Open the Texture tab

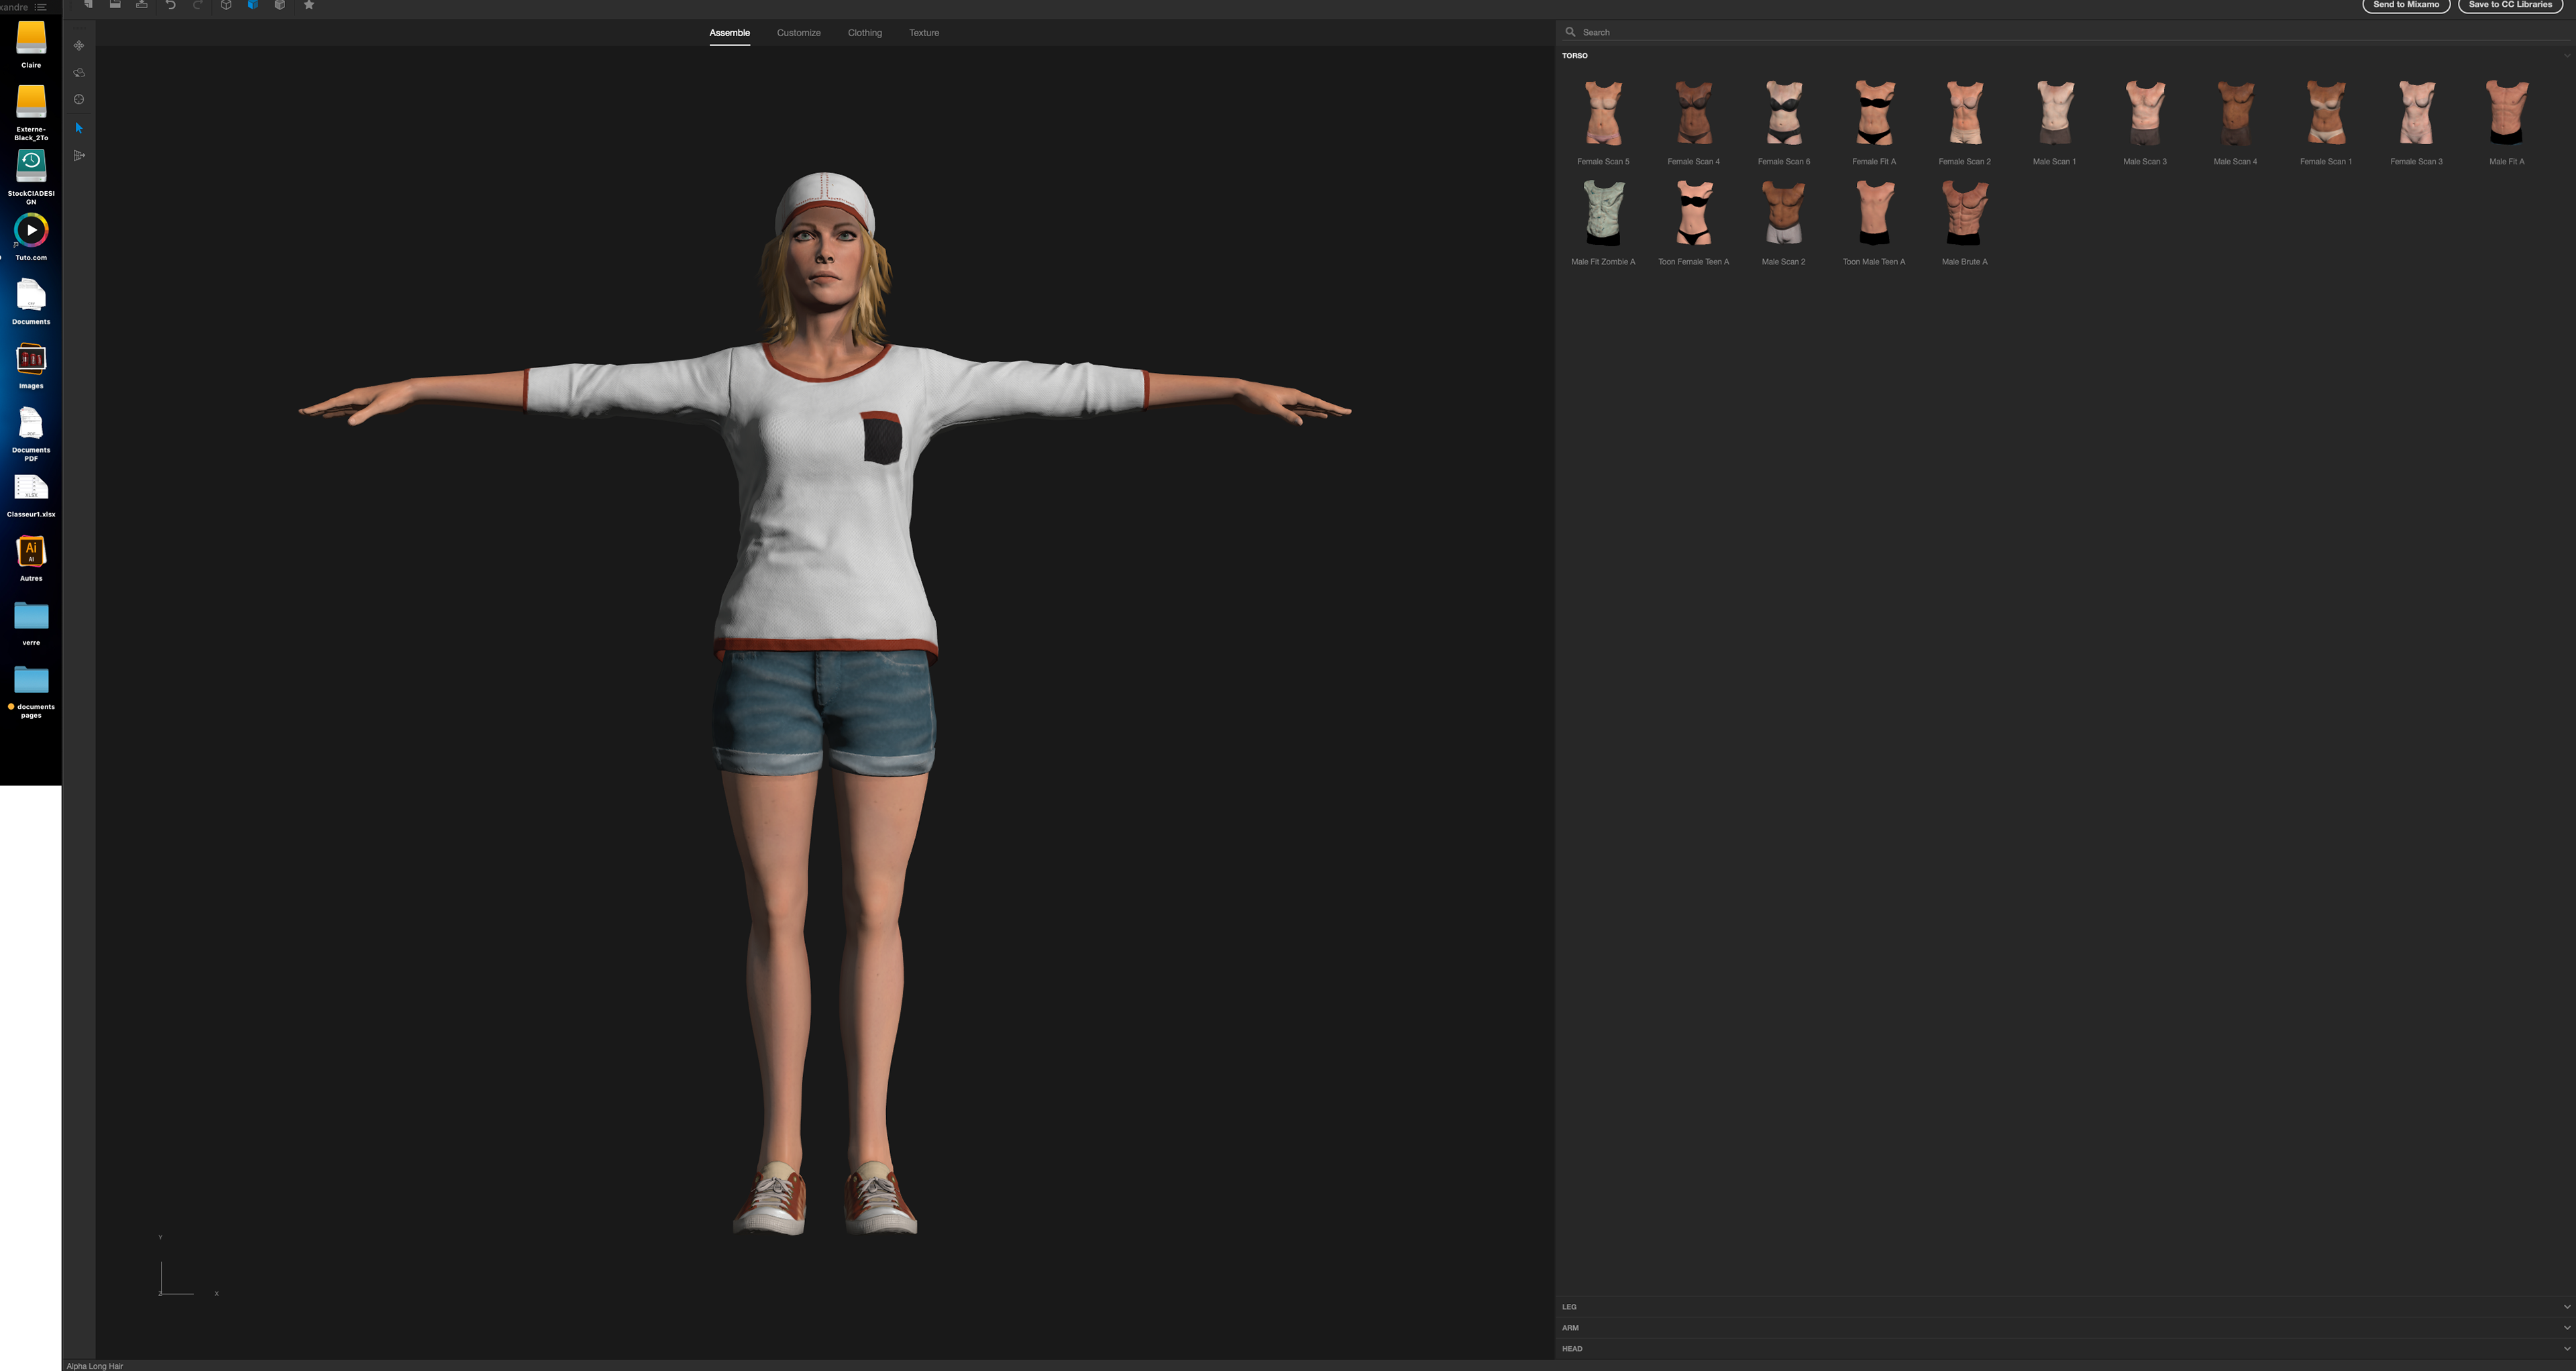click(924, 33)
